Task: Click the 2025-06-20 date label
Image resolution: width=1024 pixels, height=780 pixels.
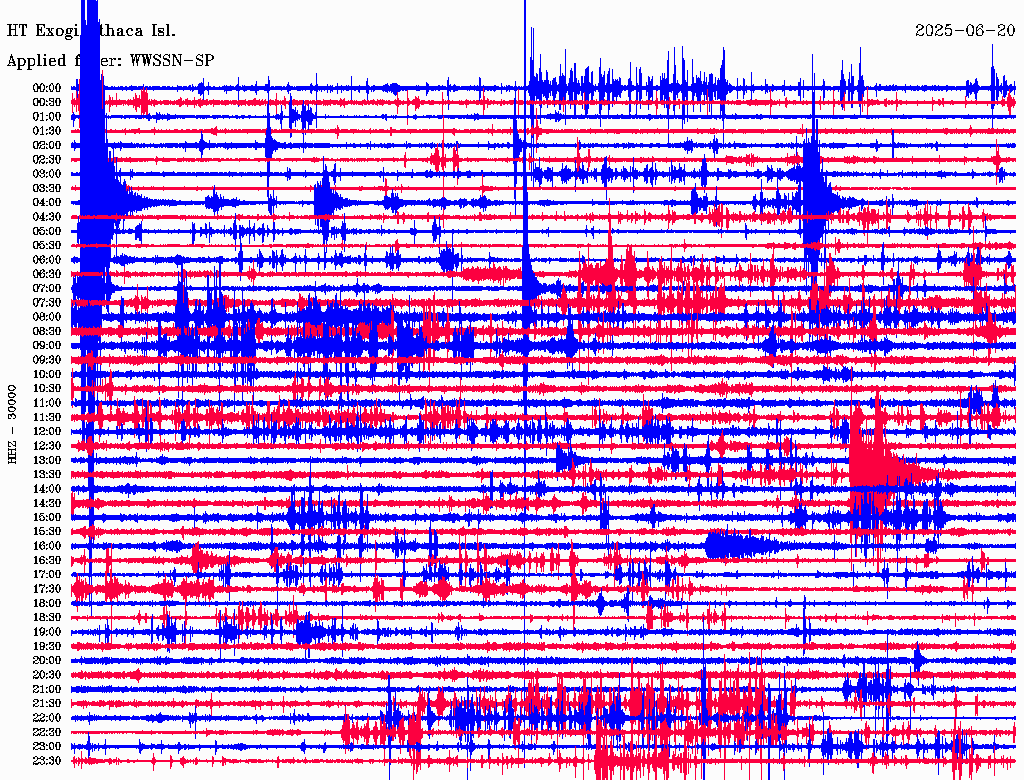Action: click(x=965, y=31)
